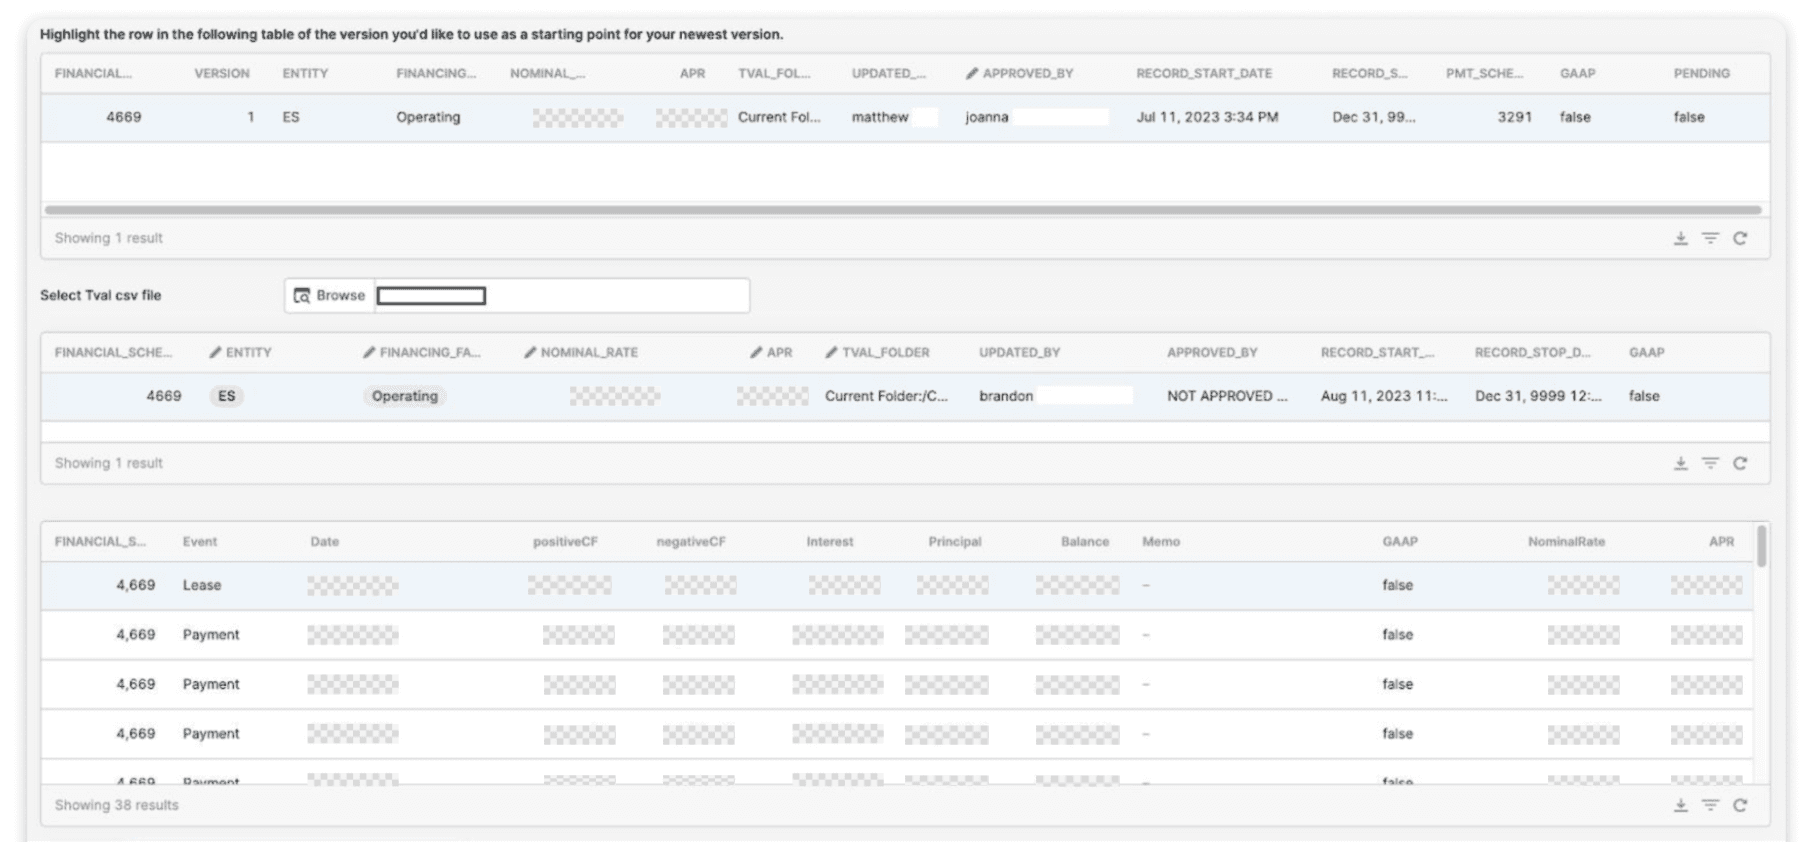The width and height of the screenshot is (1812, 842).
Task: Refresh the top version table
Action: pyautogui.click(x=1740, y=238)
